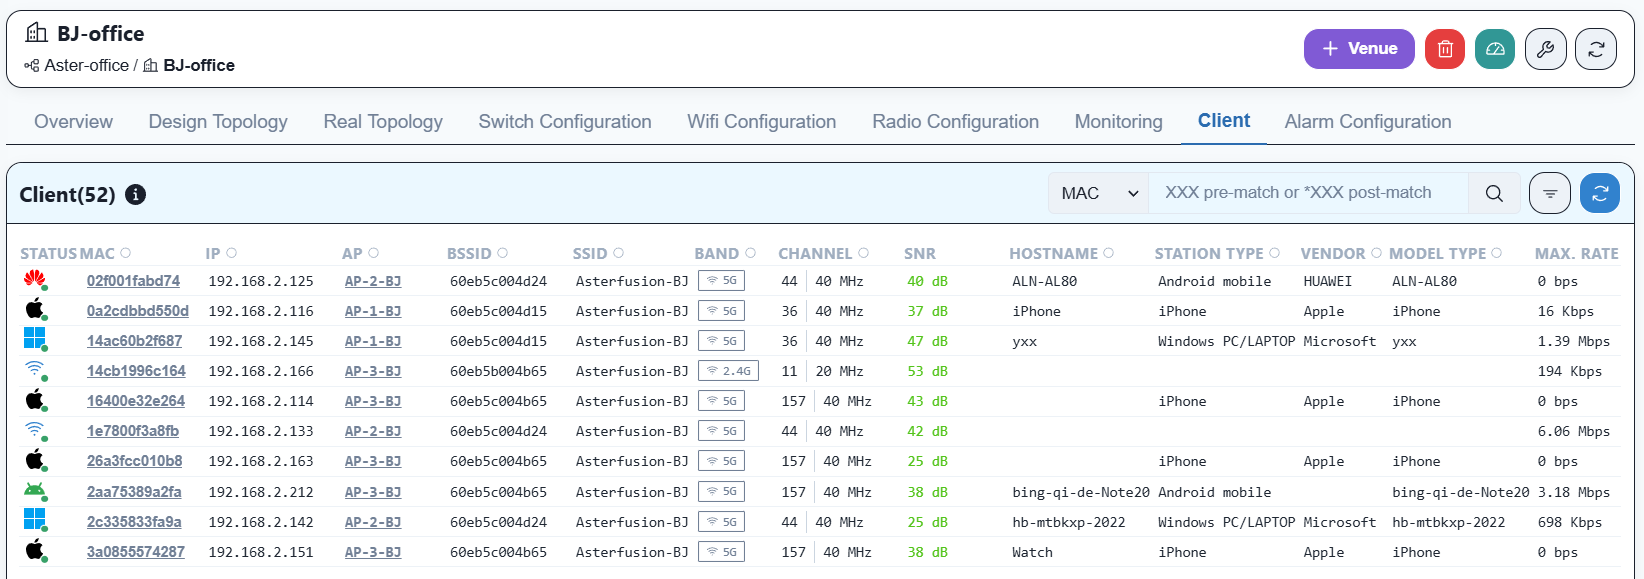Image resolution: width=1644 pixels, height=579 pixels.
Task: Sort by the BAND column toggle
Action: point(750,253)
